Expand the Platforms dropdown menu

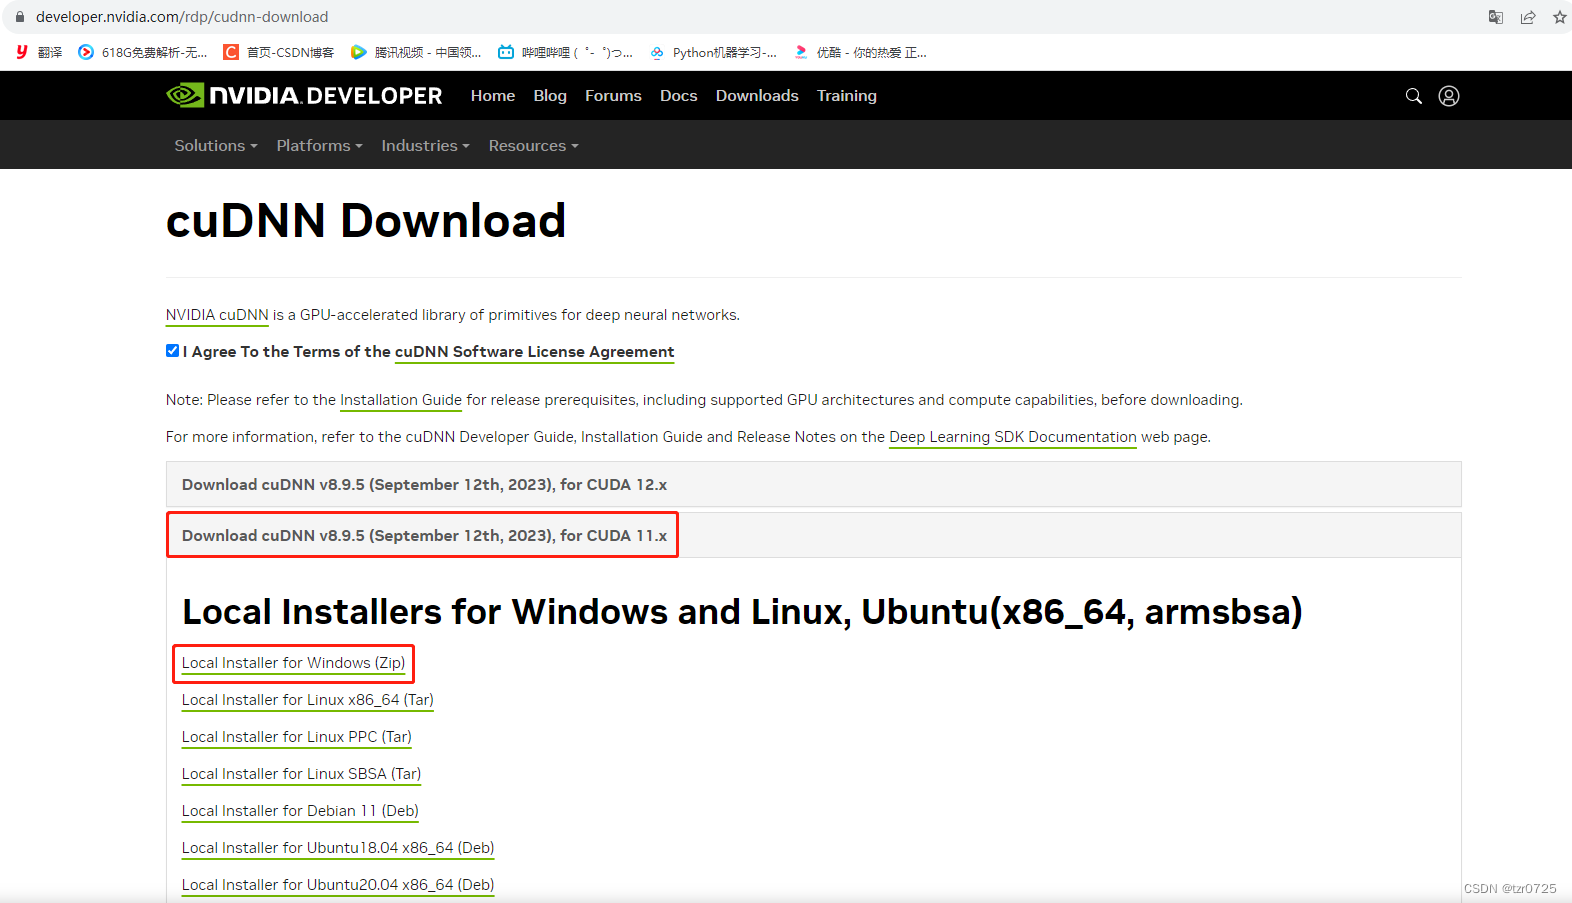(x=320, y=145)
